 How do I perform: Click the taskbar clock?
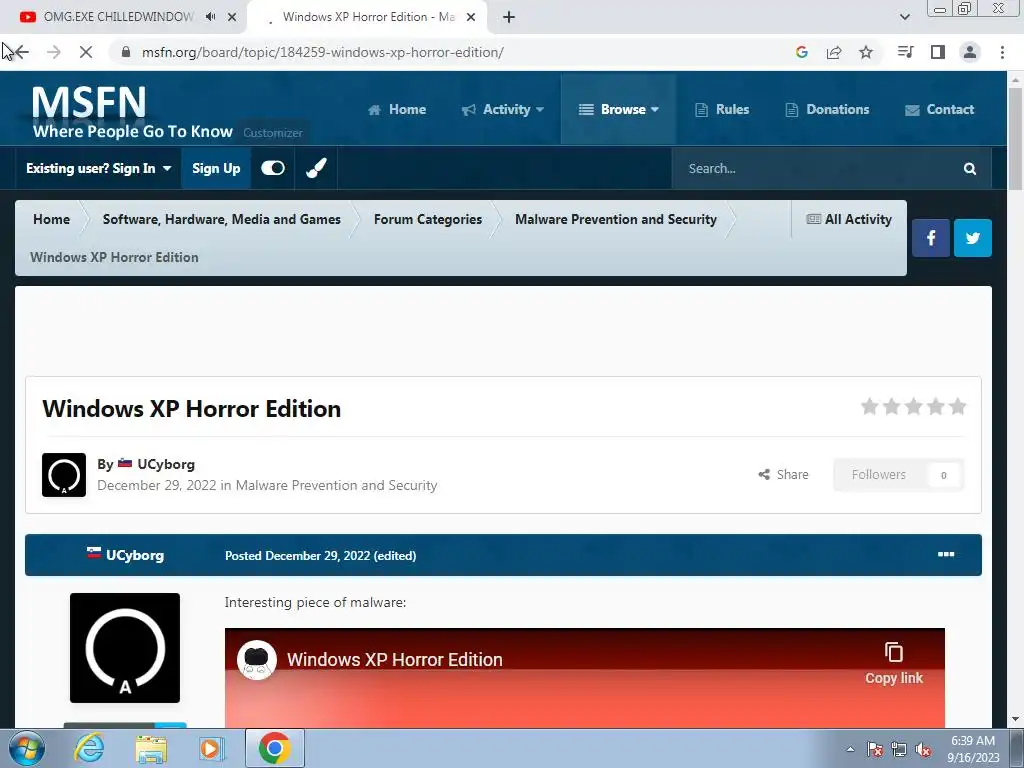tap(973, 749)
